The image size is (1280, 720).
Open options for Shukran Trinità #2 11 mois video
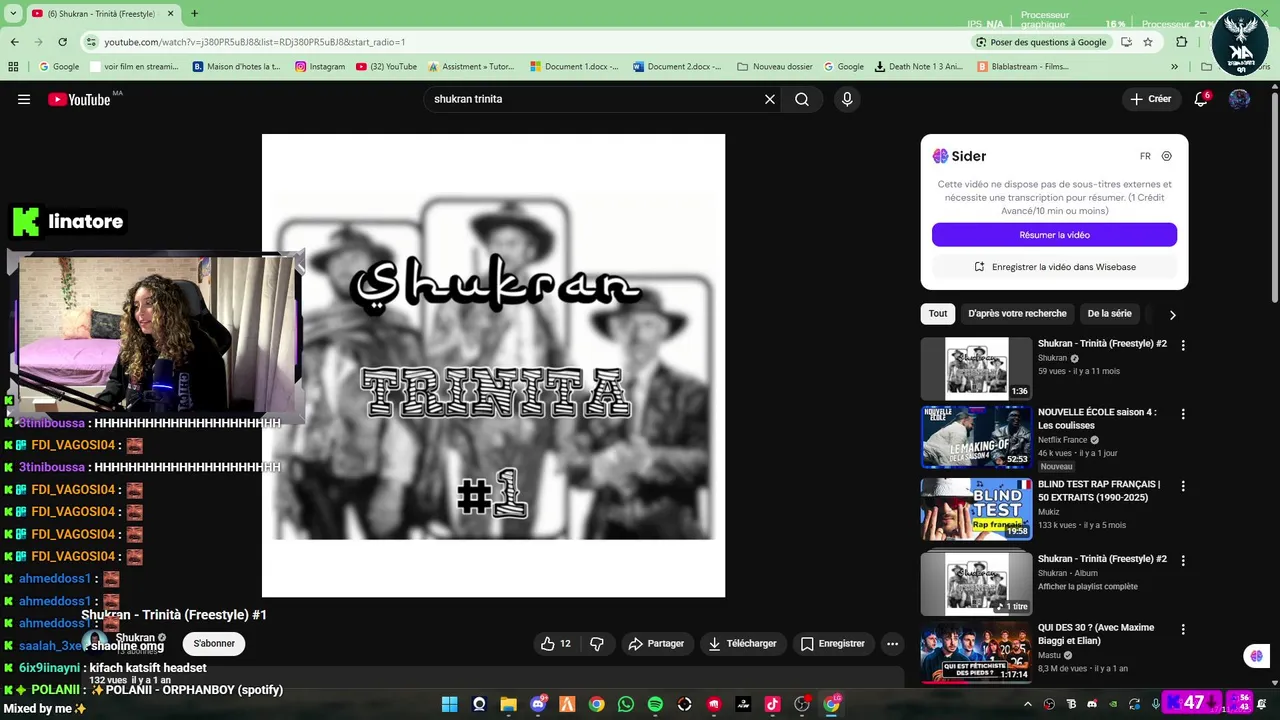click(x=1183, y=345)
